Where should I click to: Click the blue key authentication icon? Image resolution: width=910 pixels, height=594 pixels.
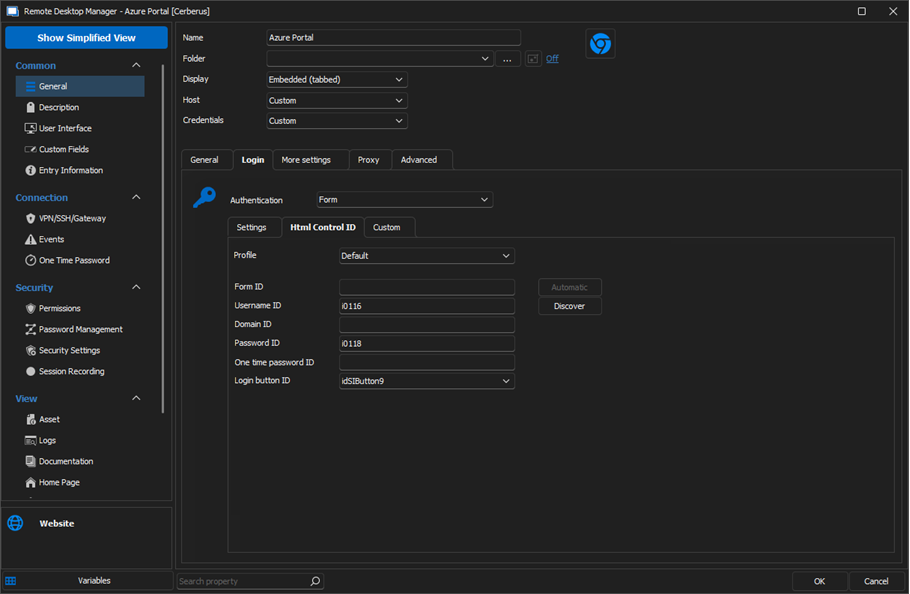pyautogui.click(x=204, y=198)
